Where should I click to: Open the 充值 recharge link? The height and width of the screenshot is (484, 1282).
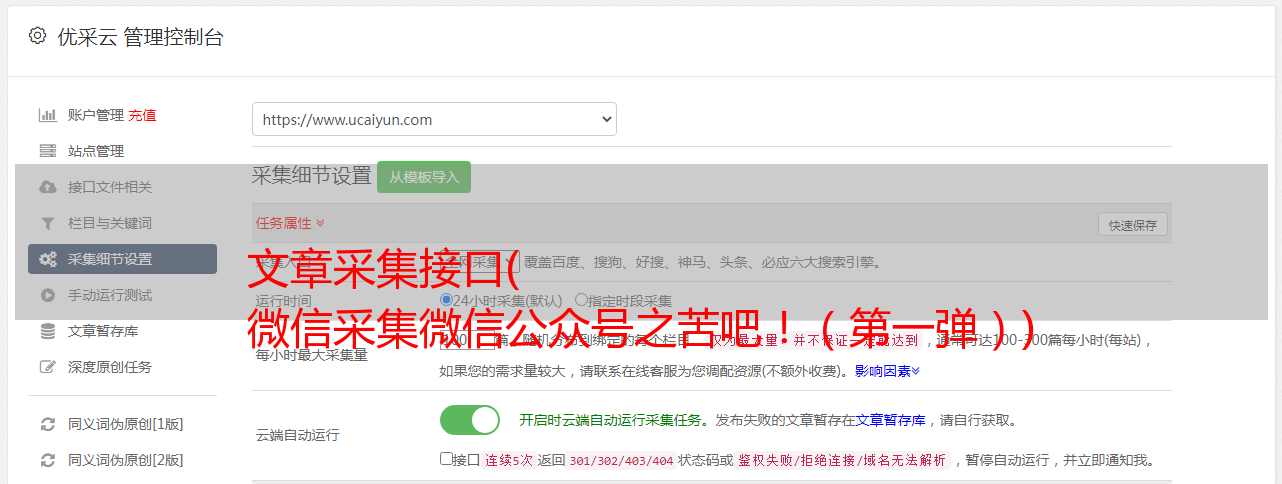[142, 115]
